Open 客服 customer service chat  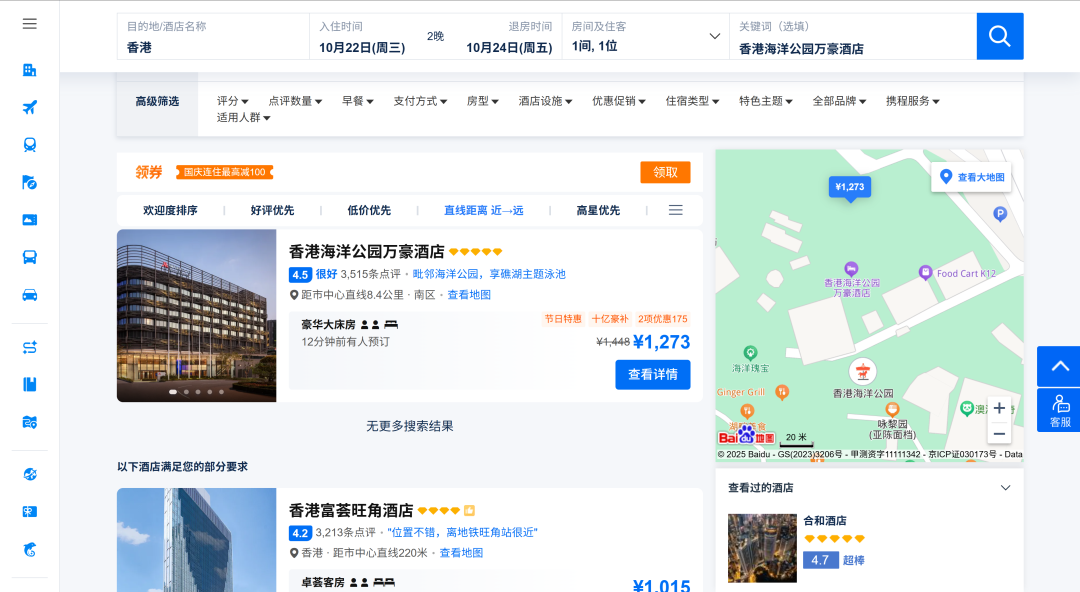(x=1059, y=410)
